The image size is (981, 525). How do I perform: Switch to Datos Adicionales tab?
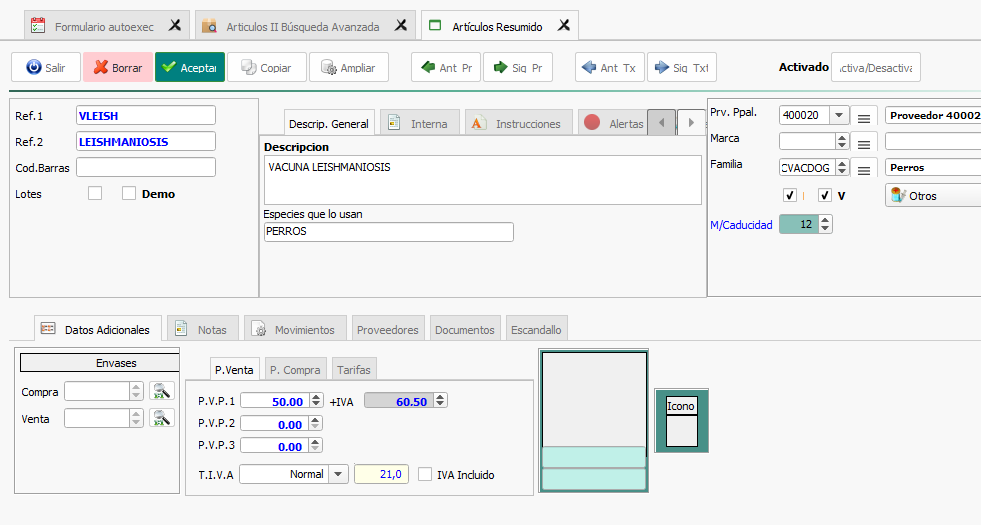pos(98,329)
